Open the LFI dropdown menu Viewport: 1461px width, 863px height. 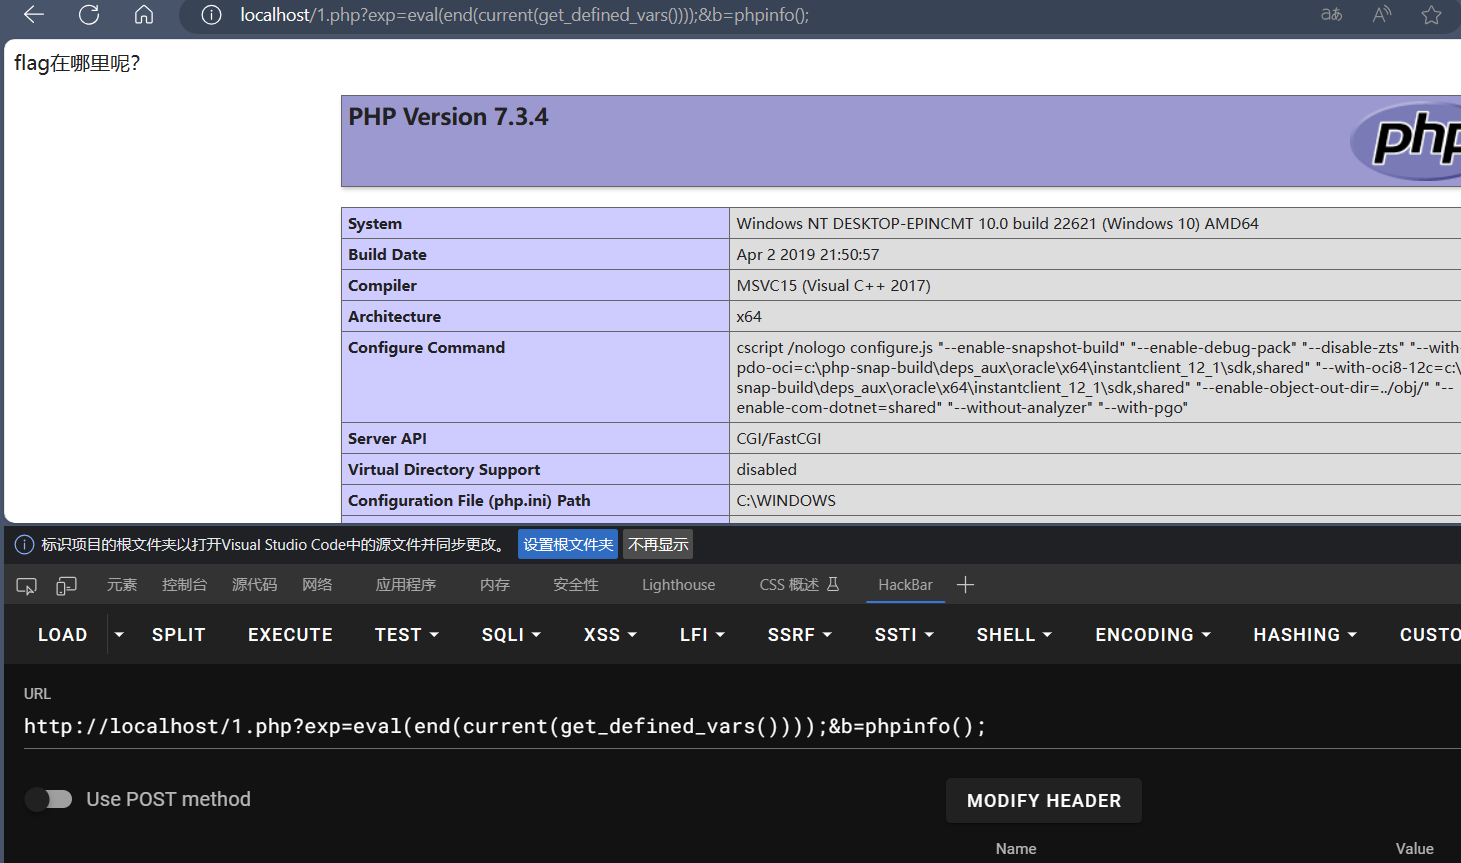tap(702, 634)
